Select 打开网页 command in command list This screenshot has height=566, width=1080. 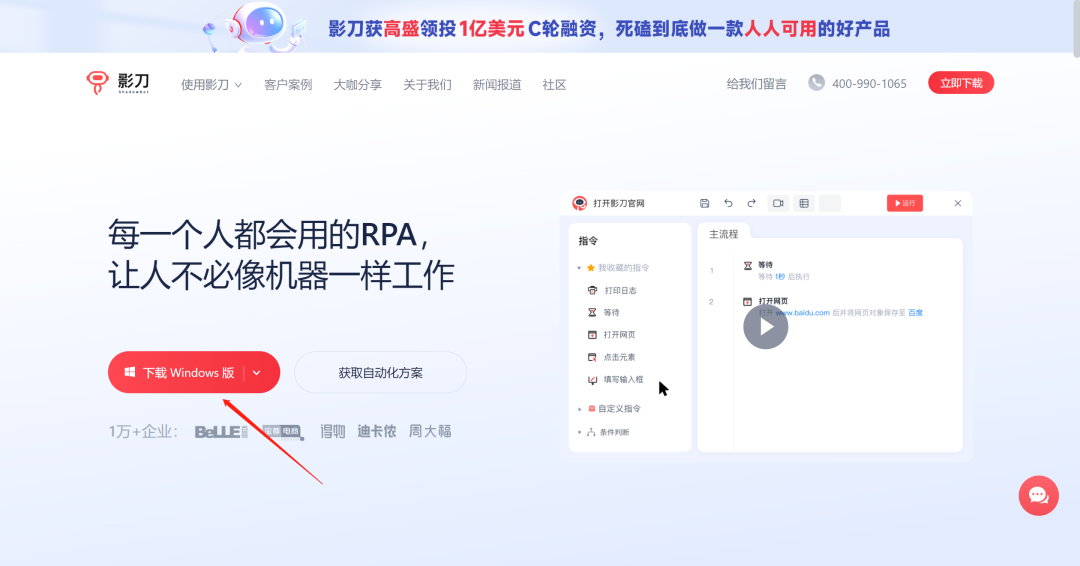point(619,335)
